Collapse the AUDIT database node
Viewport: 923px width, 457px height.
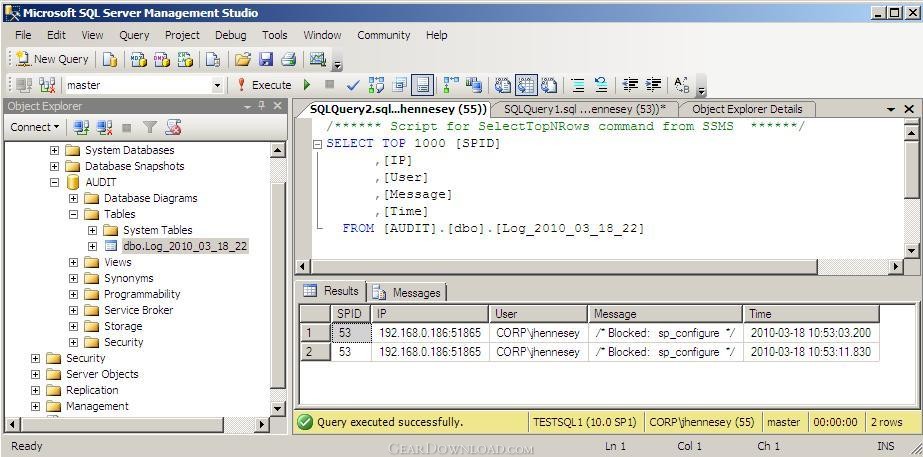[54, 182]
